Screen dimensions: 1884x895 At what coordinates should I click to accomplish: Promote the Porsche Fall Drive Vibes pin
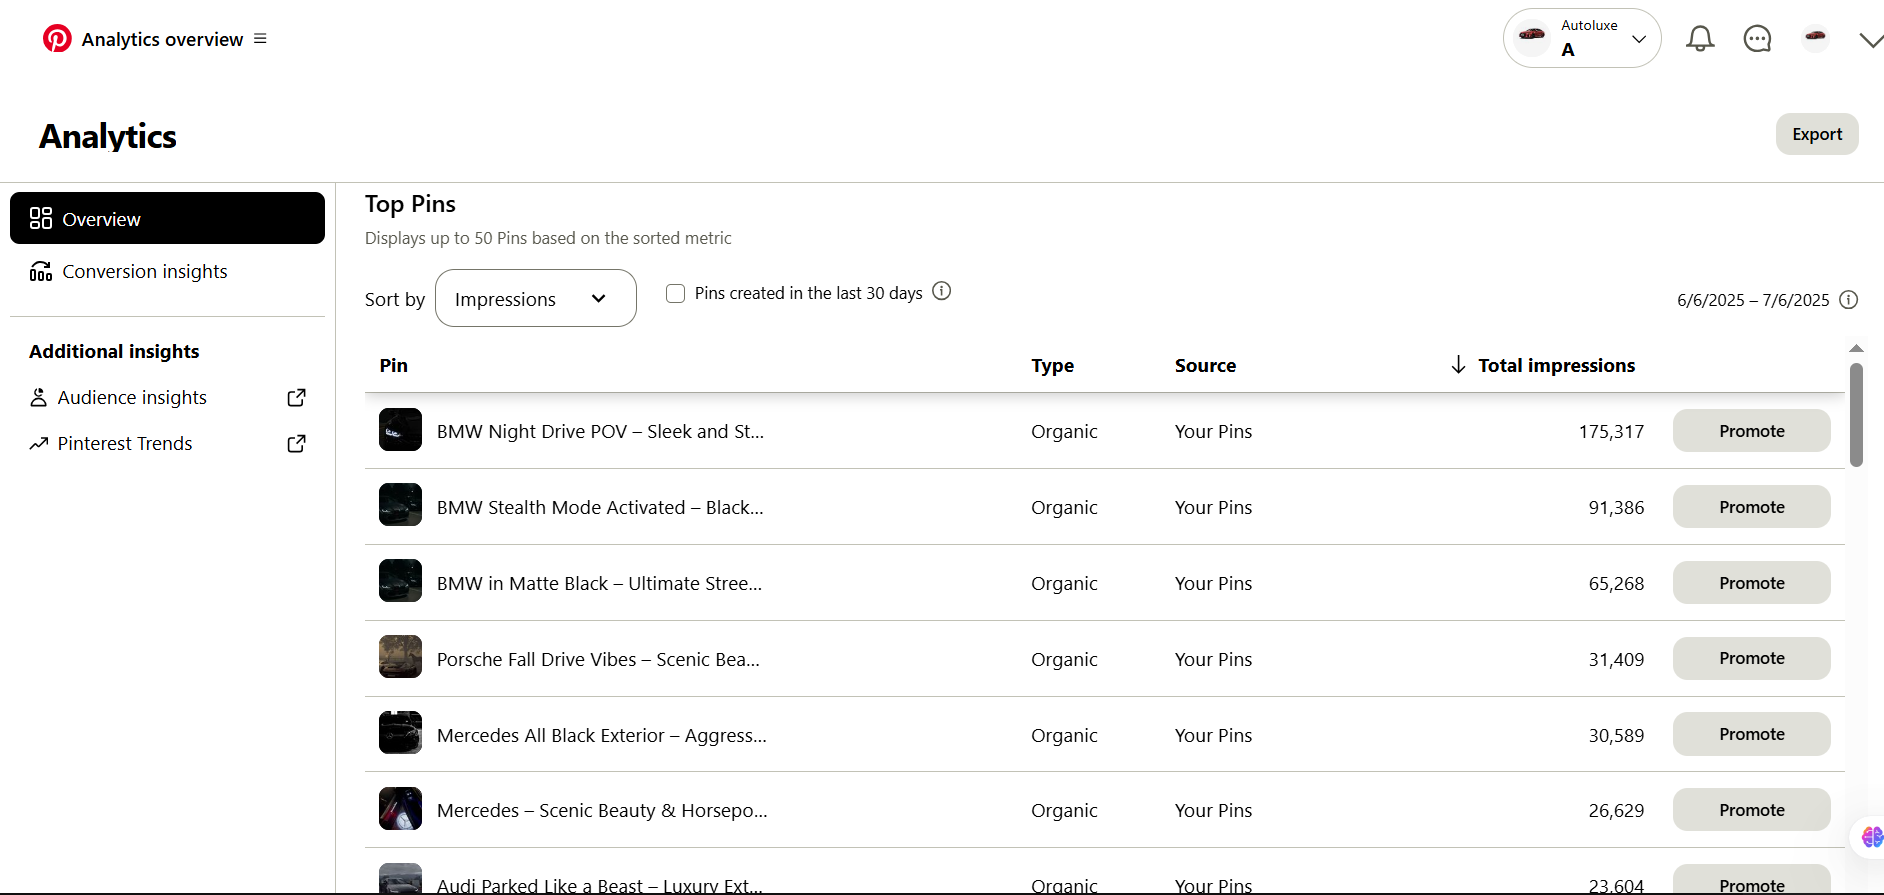(1752, 658)
